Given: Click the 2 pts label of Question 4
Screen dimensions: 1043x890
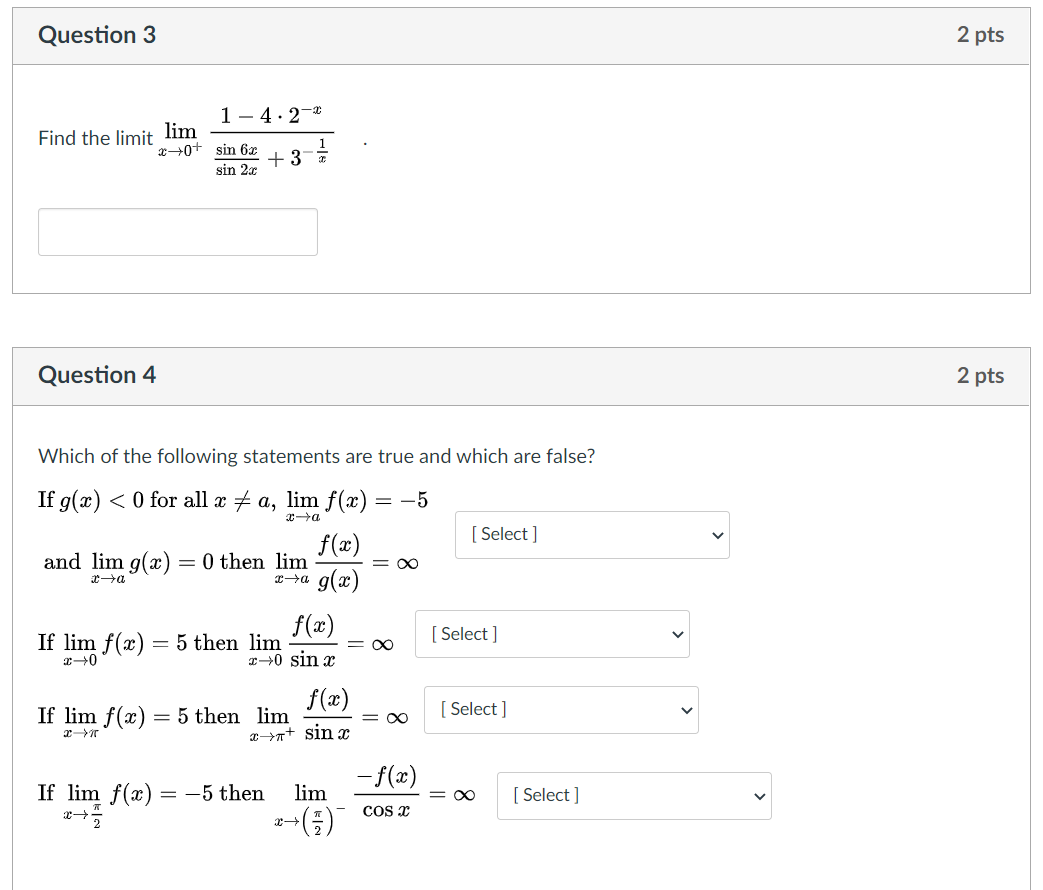Looking at the screenshot, I should pyautogui.click(x=980, y=375).
